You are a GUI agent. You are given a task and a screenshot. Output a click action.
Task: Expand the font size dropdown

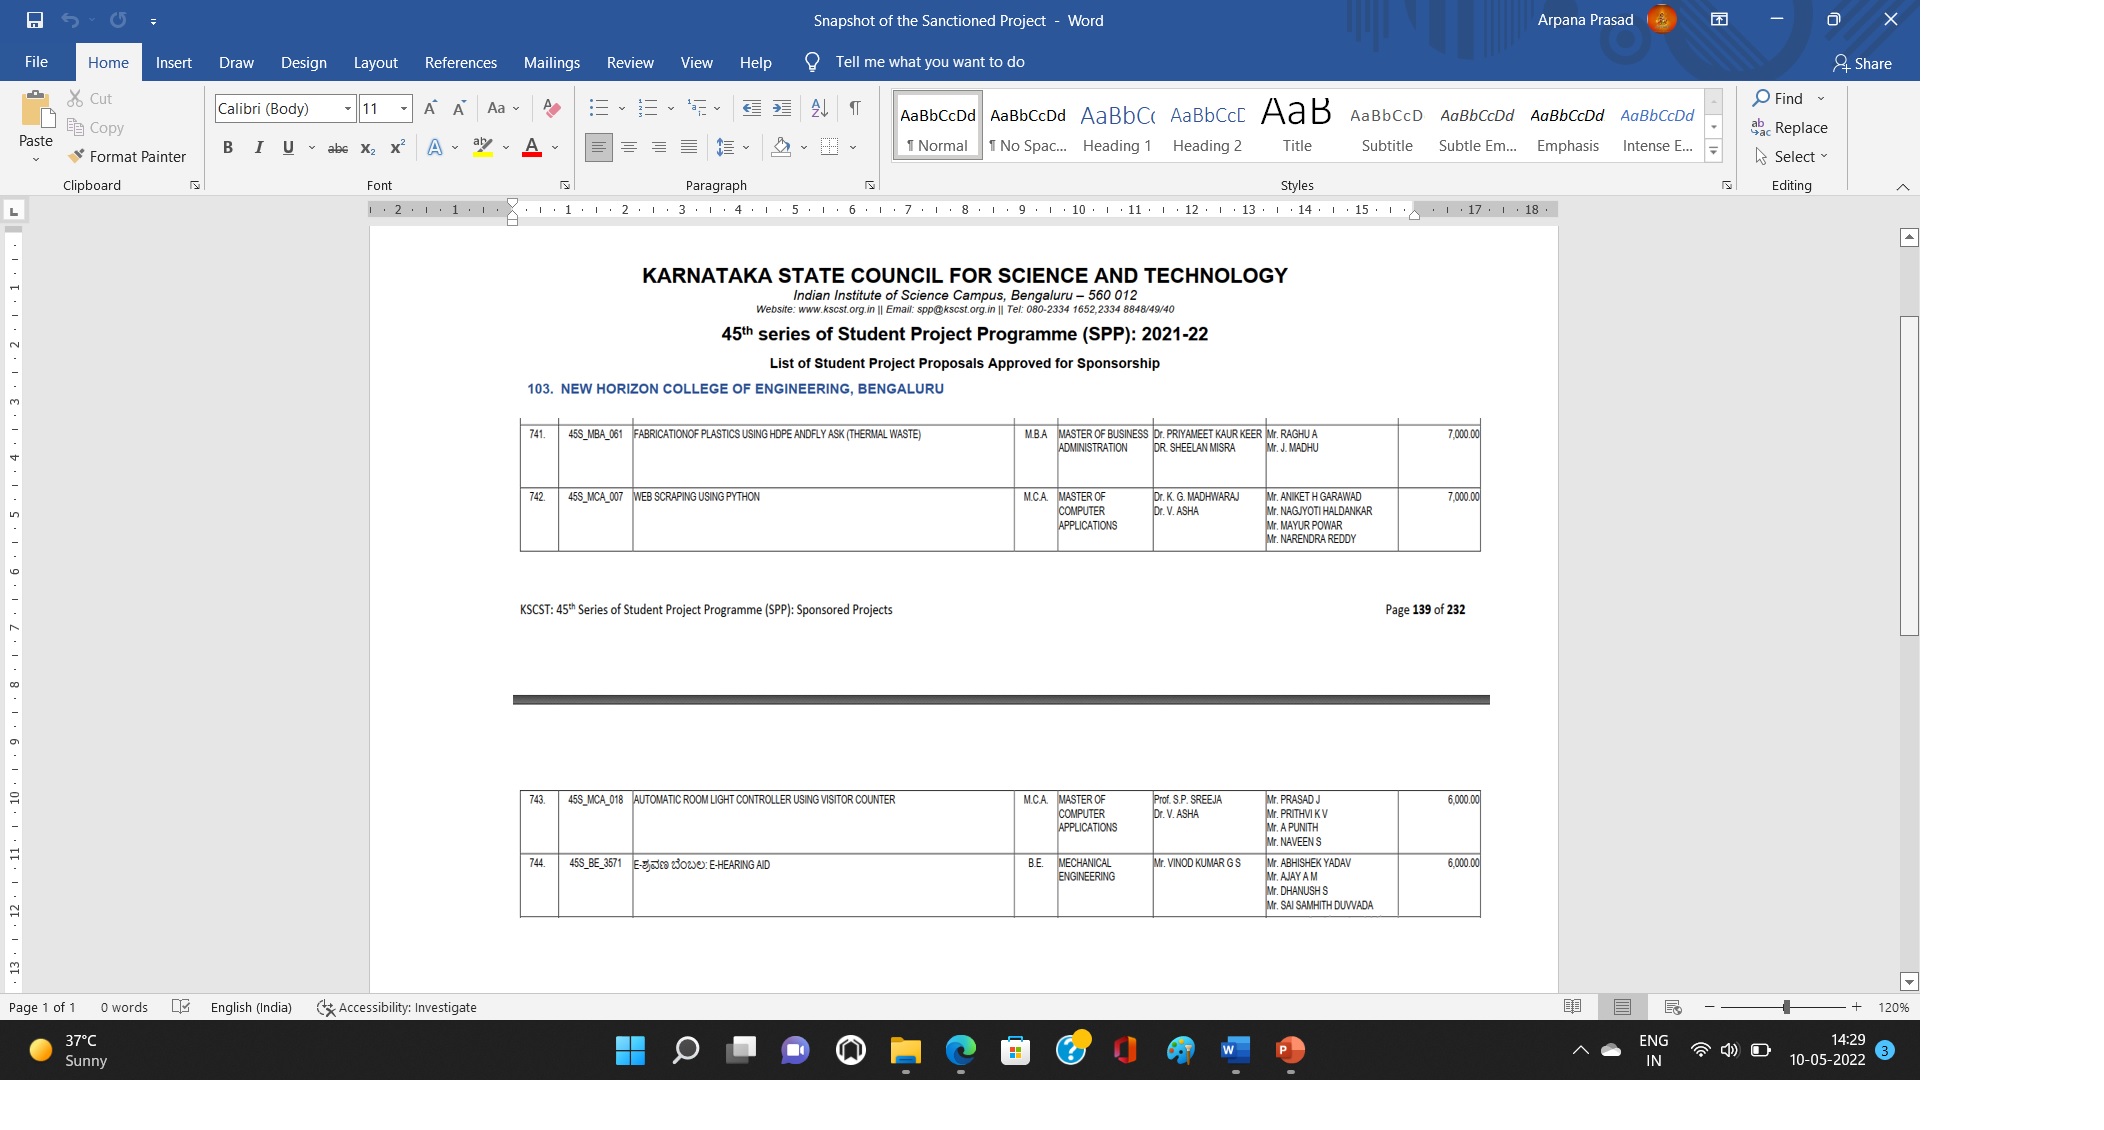[x=404, y=108]
